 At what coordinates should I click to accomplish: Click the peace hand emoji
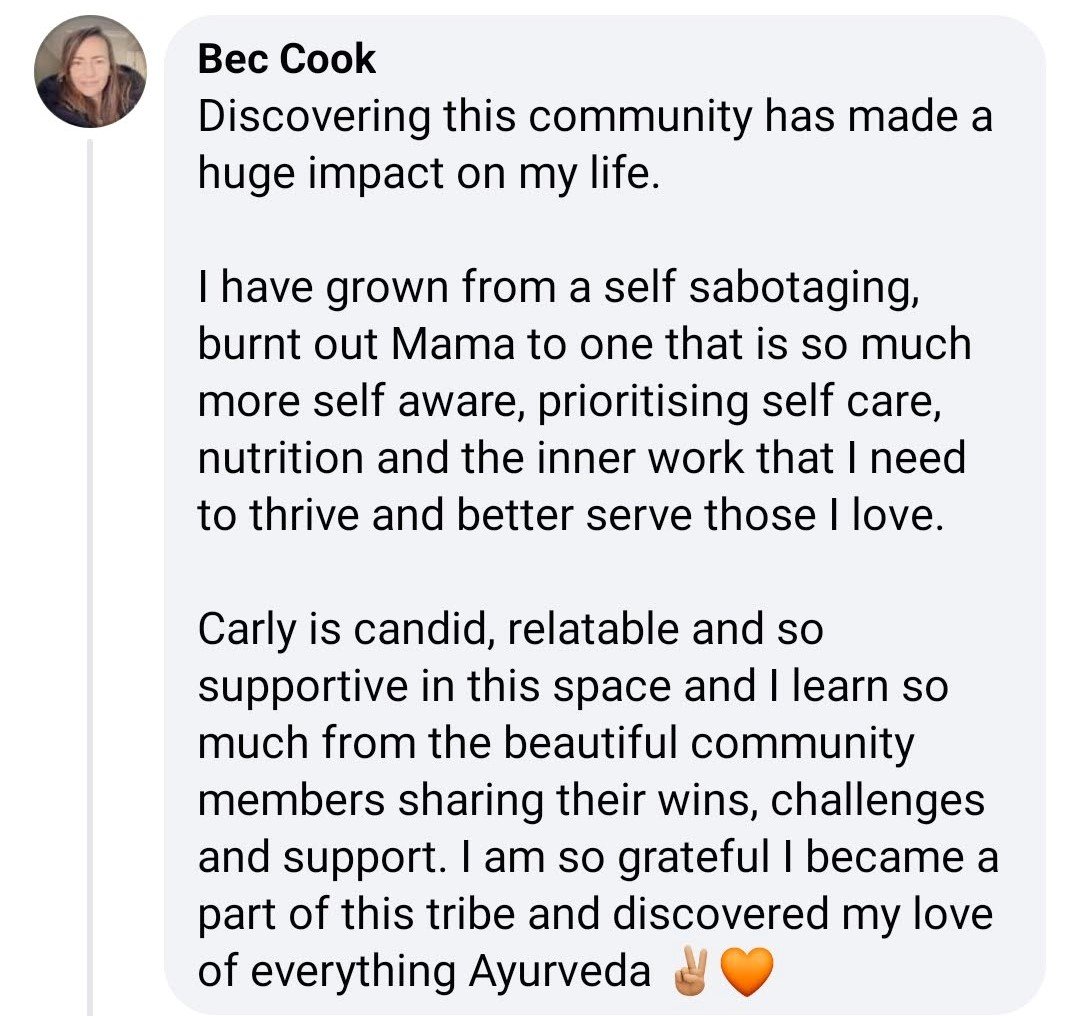coord(692,972)
